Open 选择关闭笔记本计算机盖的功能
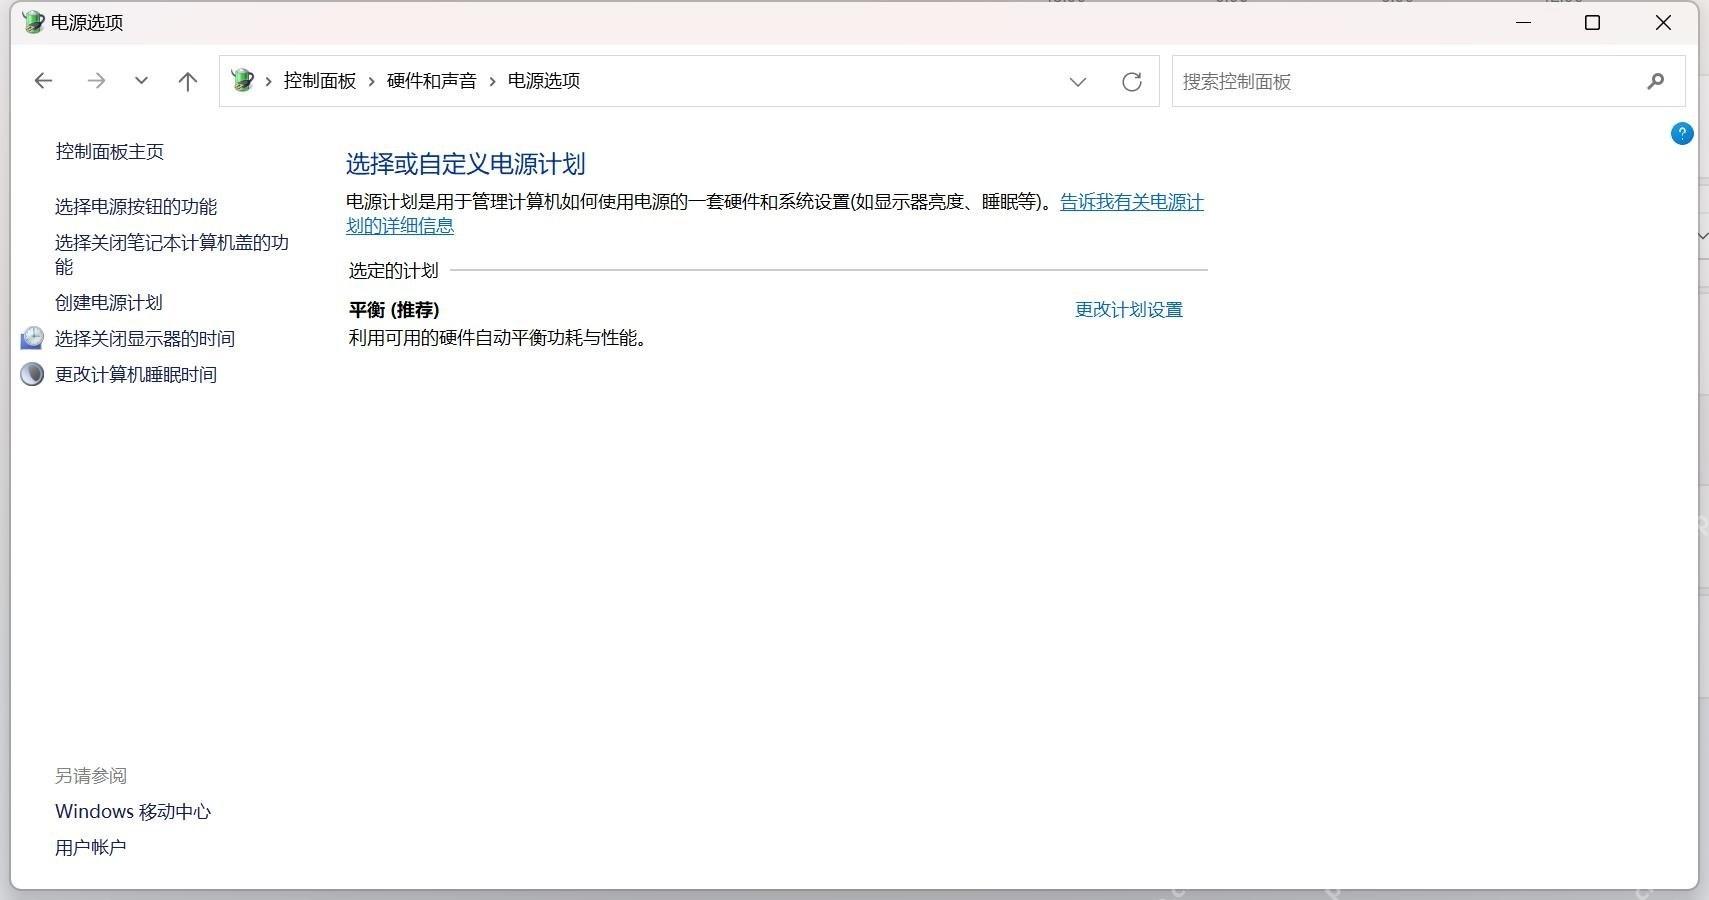Viewport: 1709px width, 900px height. coord(172,255)
